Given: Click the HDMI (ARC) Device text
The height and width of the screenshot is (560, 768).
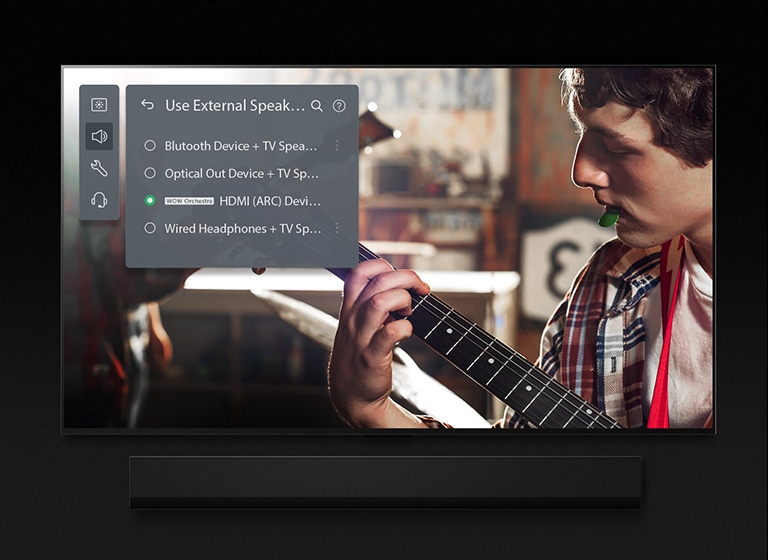Looking at the screenshot, I should click(270, 201).
